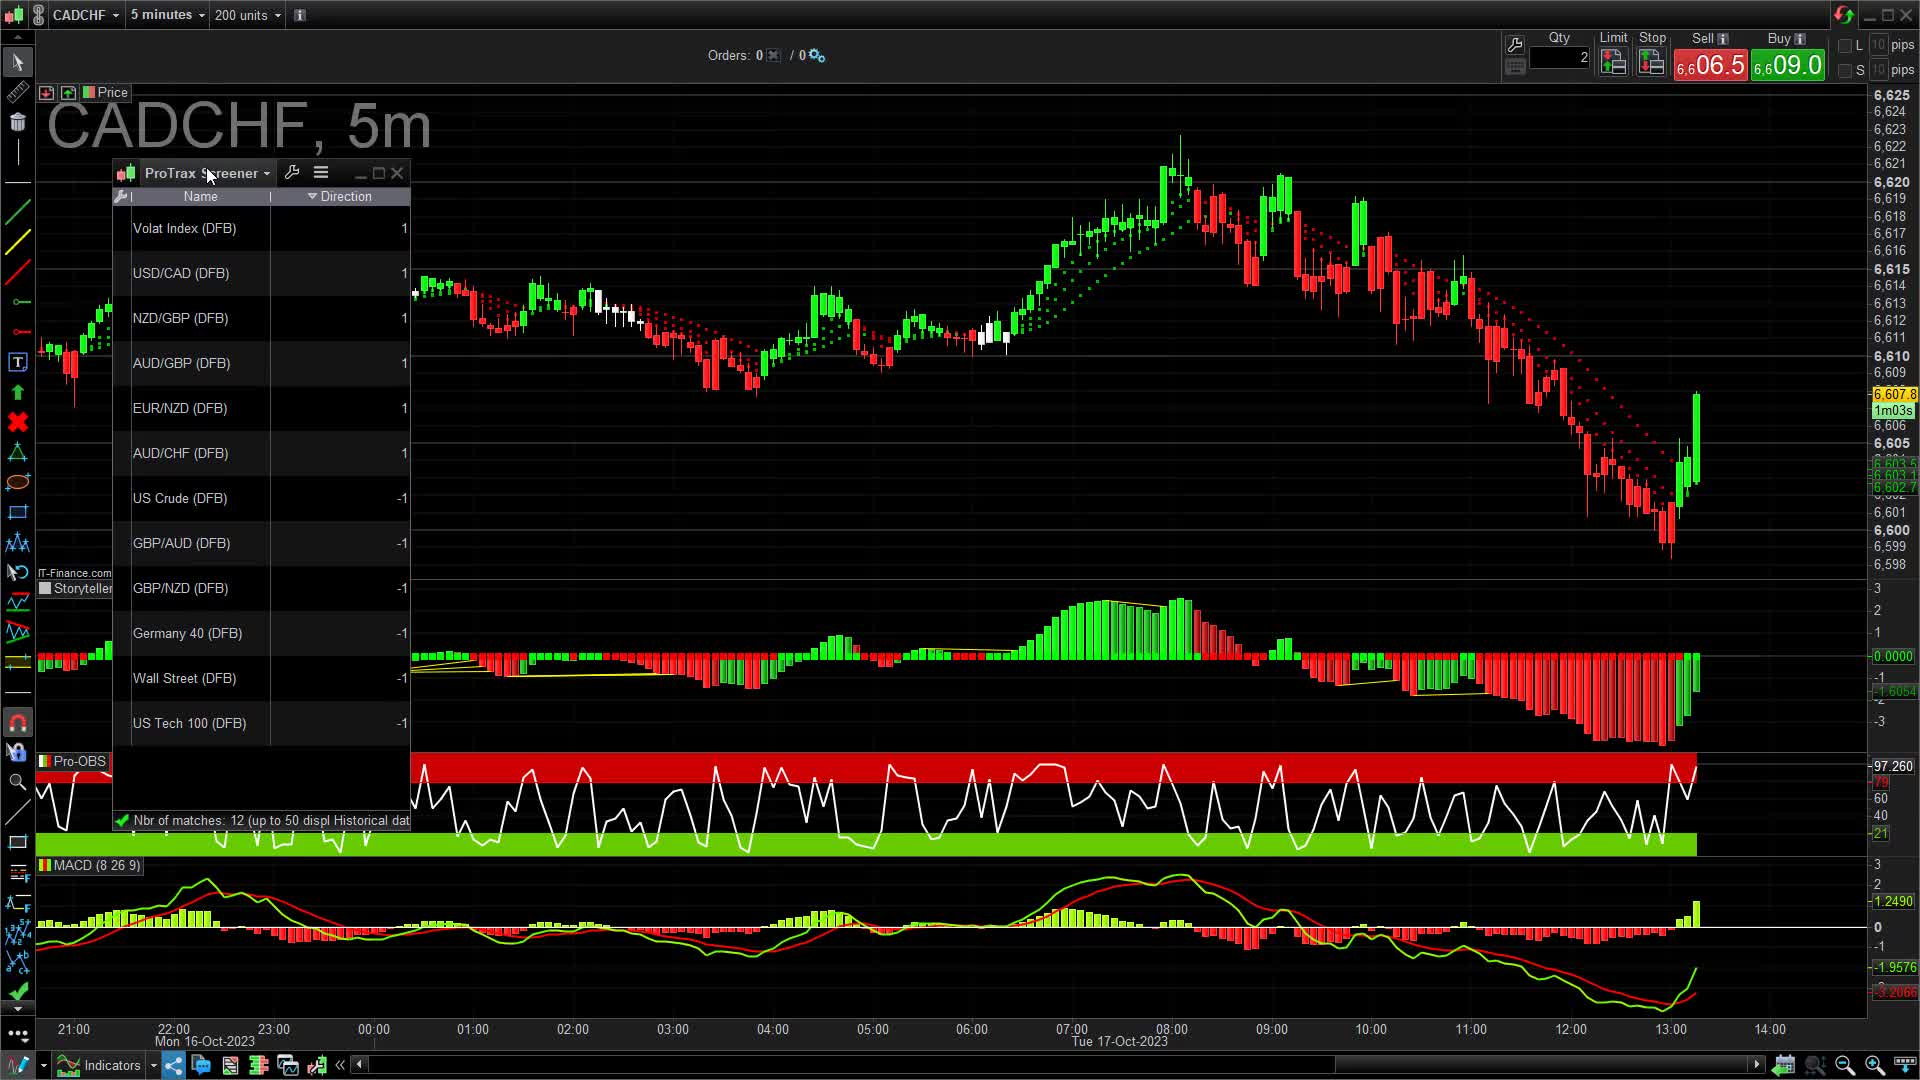Click the Qty input field
Image resolution: width=1920 pixels, height=1080 pixels.
[x=1558, y=58]
